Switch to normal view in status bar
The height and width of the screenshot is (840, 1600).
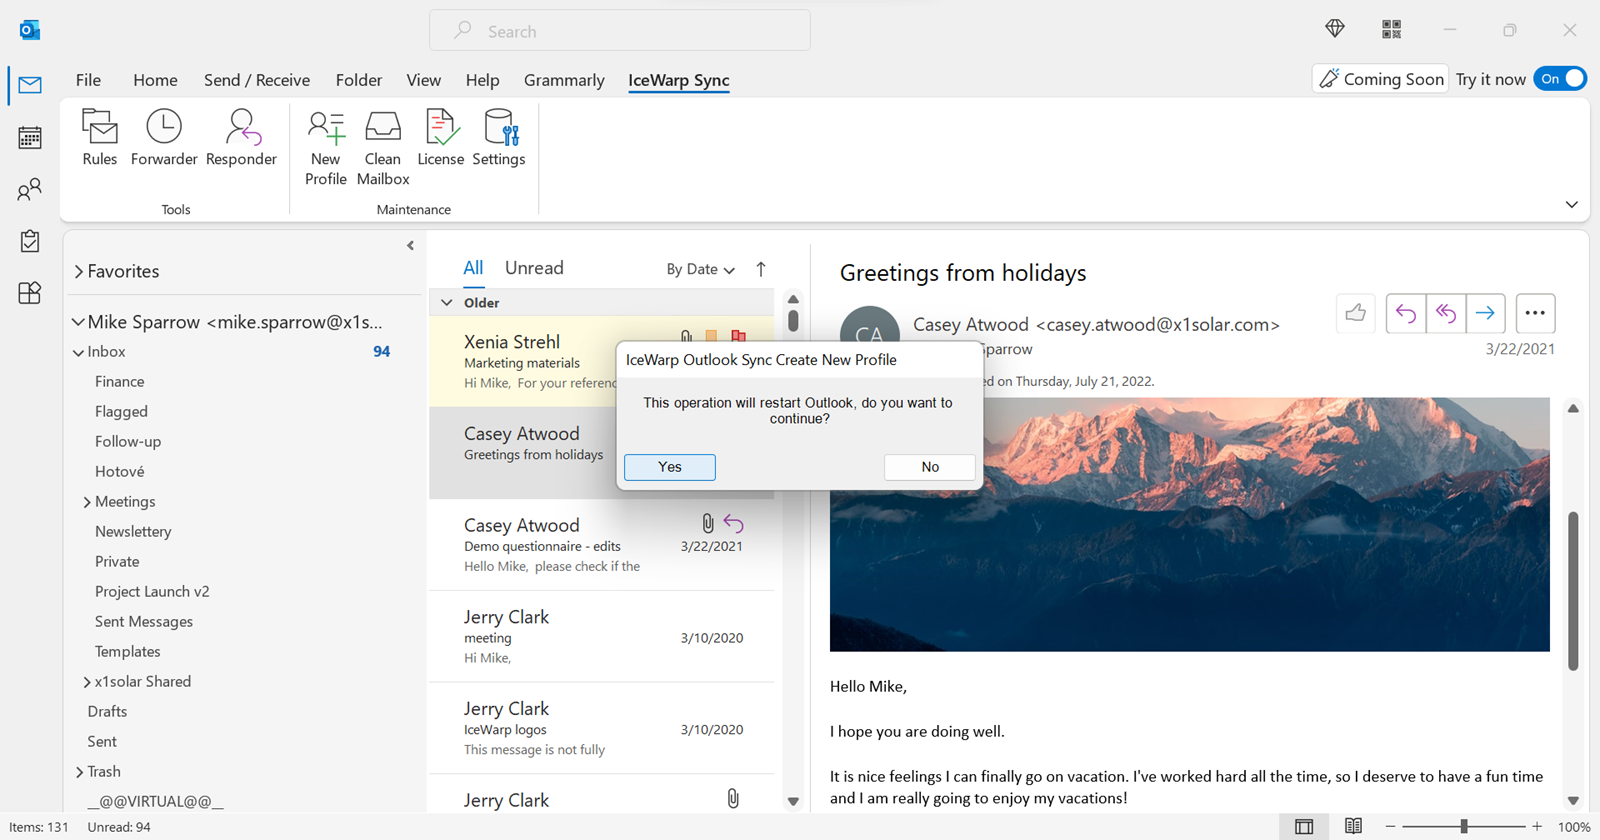pyautogui.click(x=1304, y=826)
